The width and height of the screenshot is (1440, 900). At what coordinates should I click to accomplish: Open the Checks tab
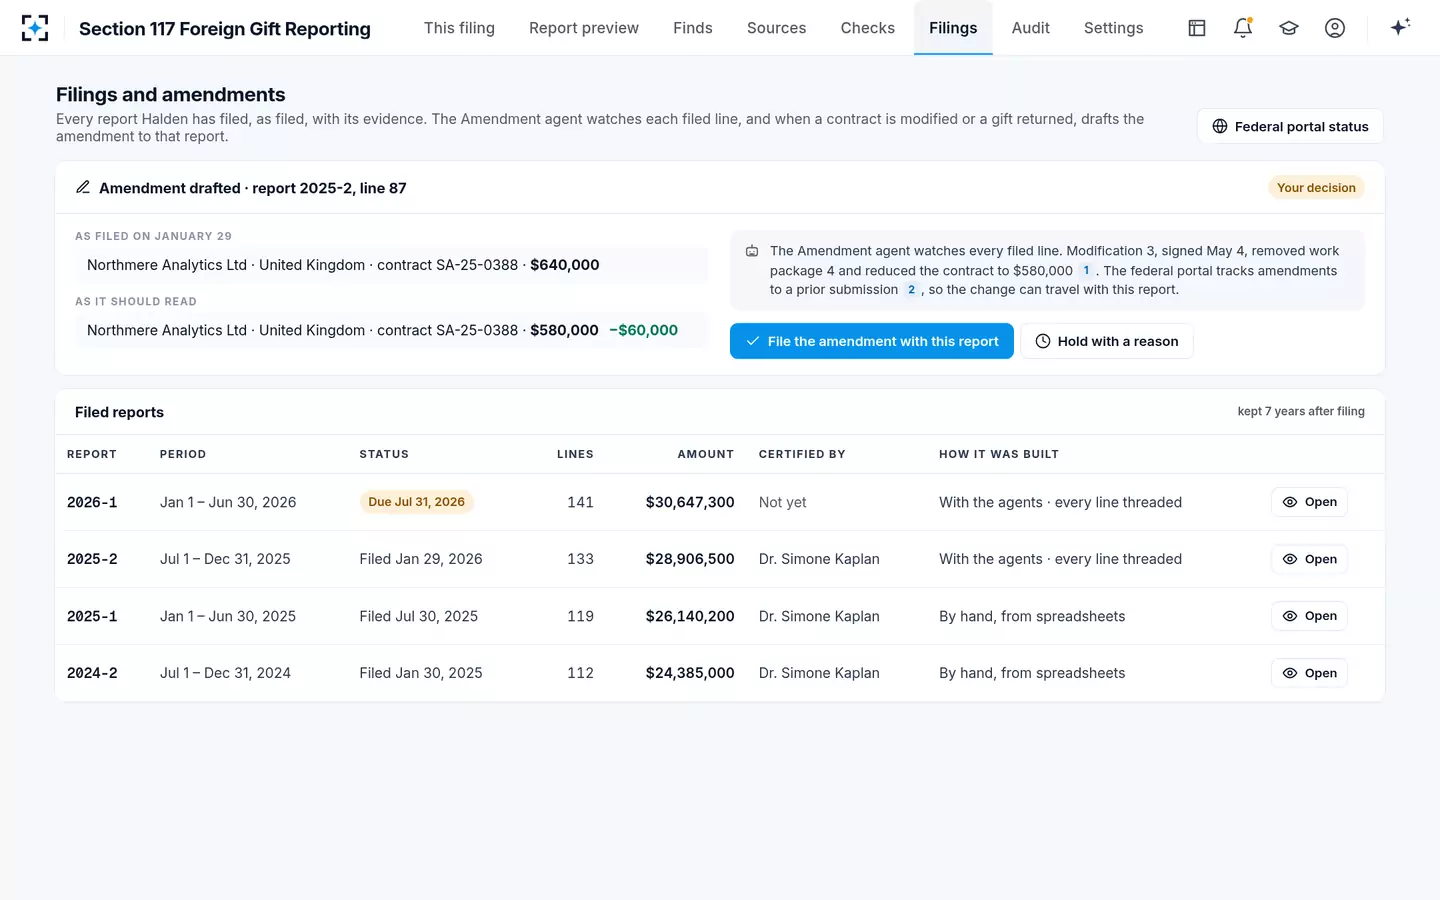[x=868, y=28]
